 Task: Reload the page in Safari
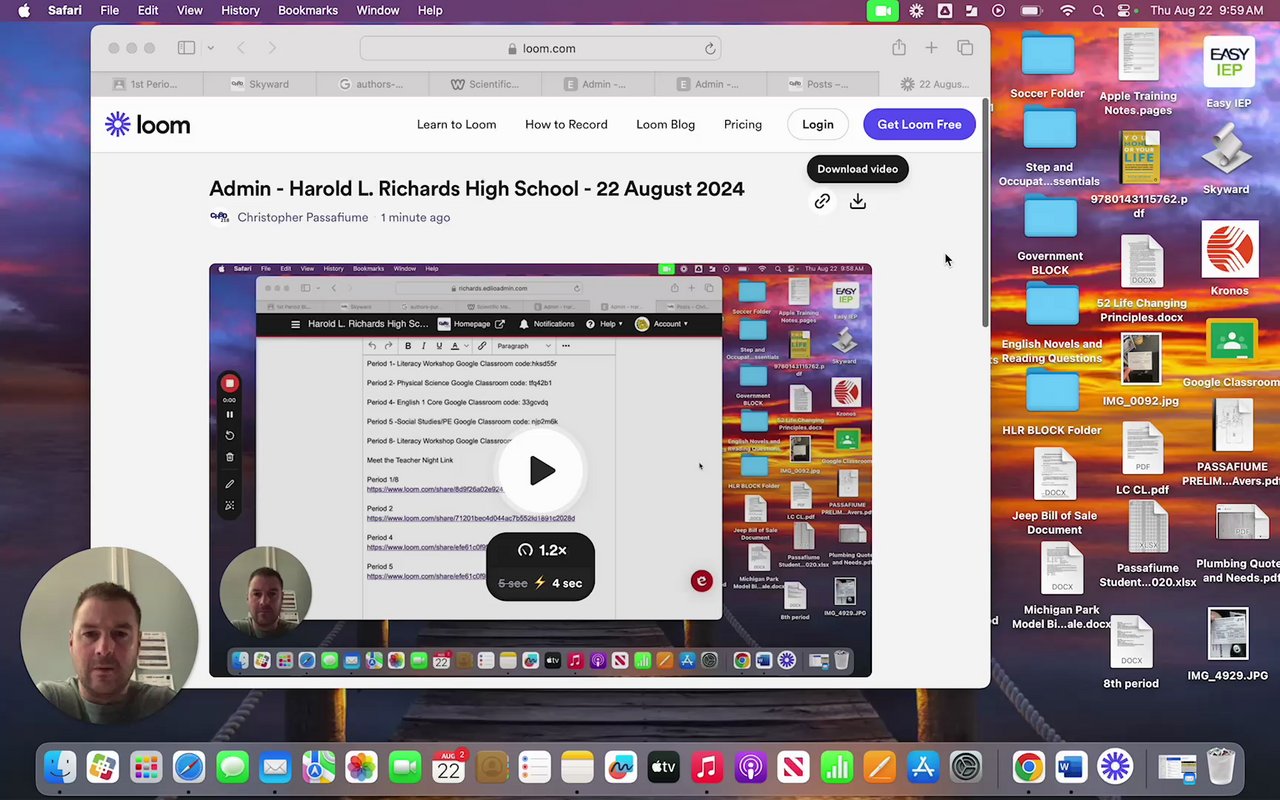709,48
